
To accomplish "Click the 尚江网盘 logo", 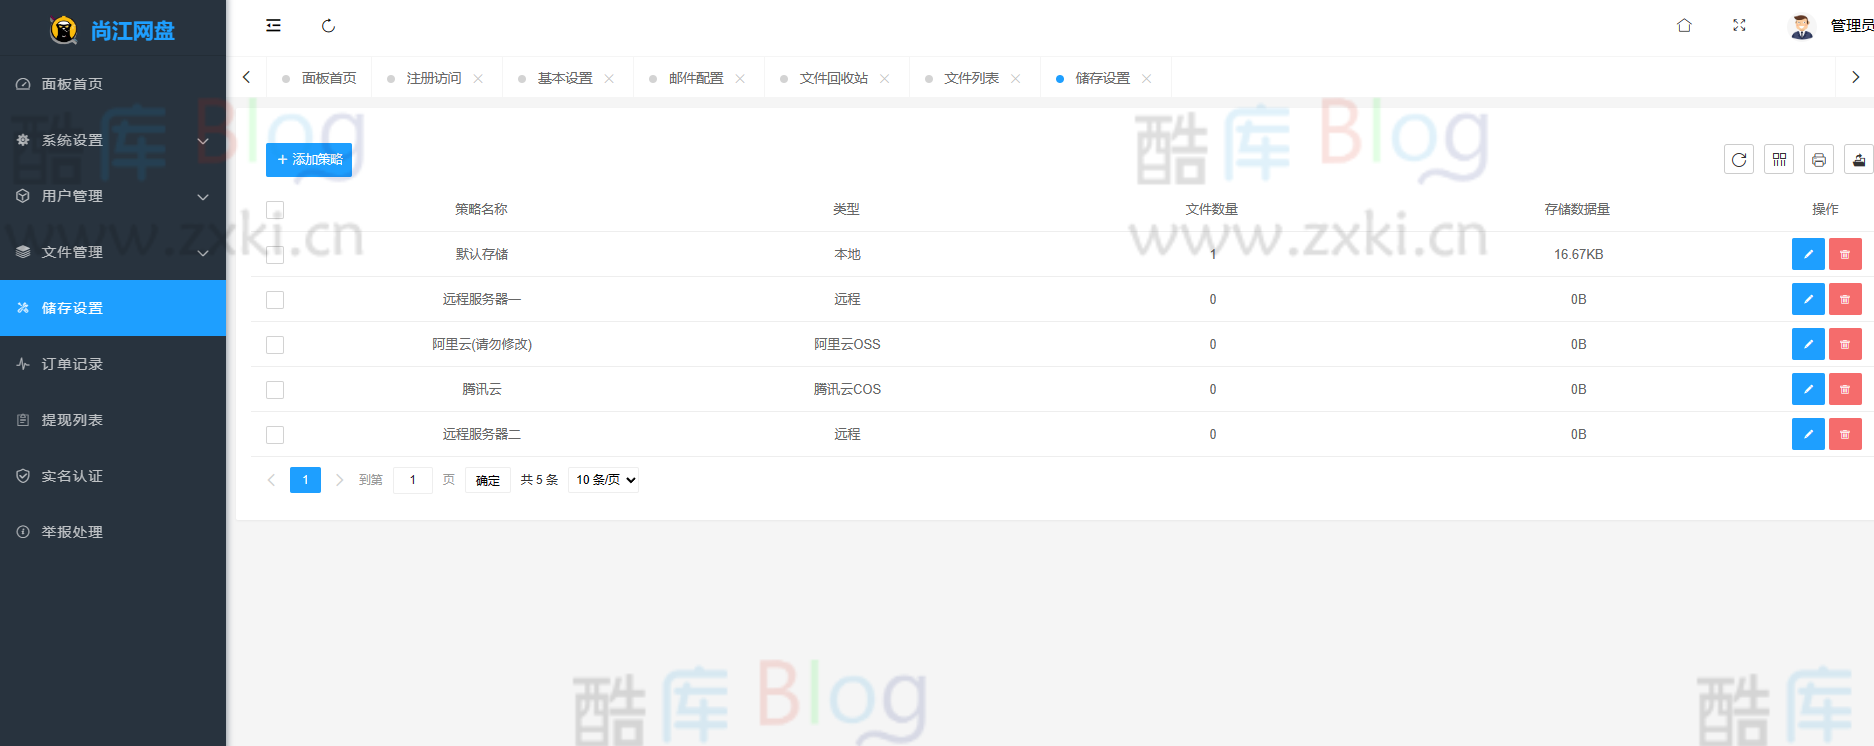I will (113, 30).
